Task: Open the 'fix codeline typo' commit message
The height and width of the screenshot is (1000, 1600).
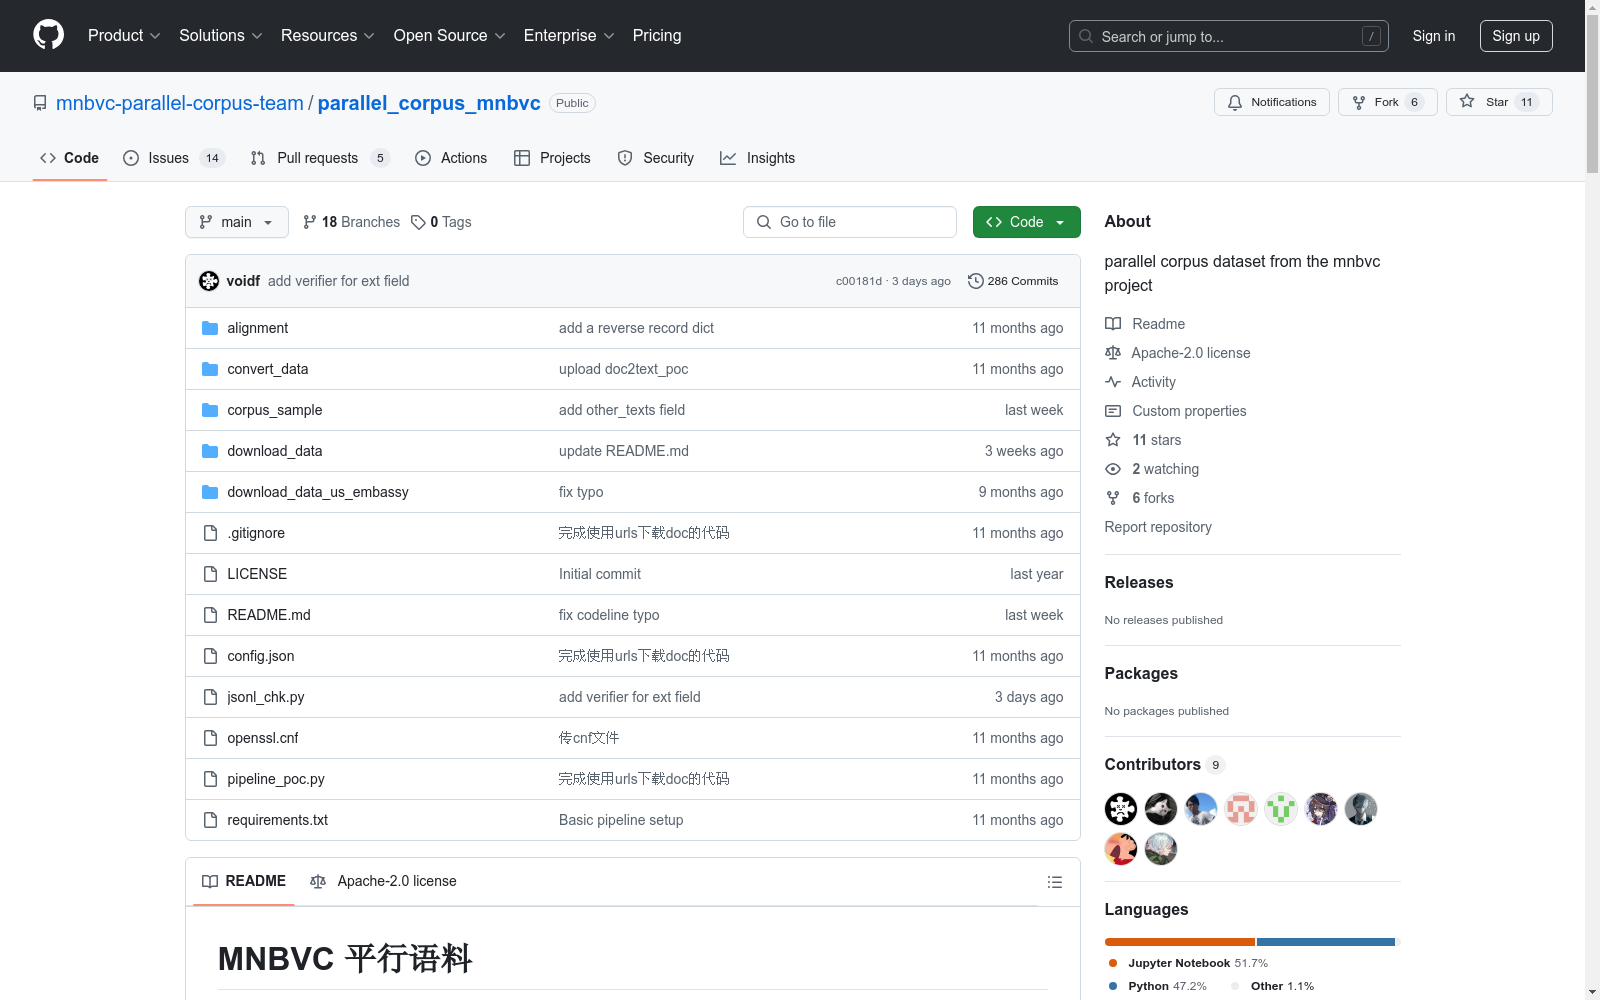Action: click(x=609, y=615)
